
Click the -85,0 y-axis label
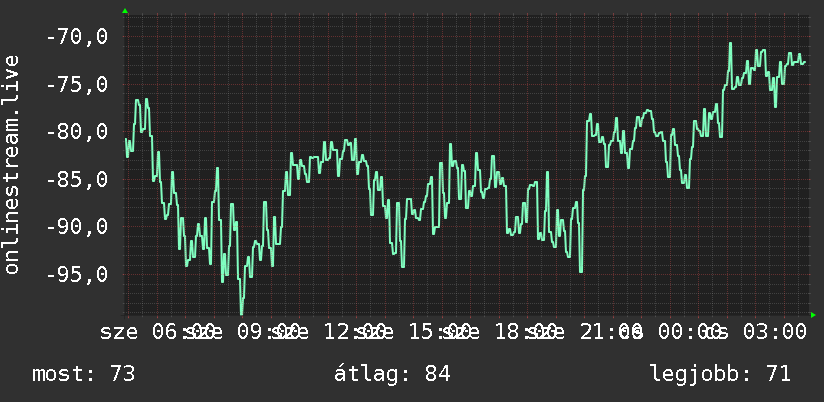point(77,180)
